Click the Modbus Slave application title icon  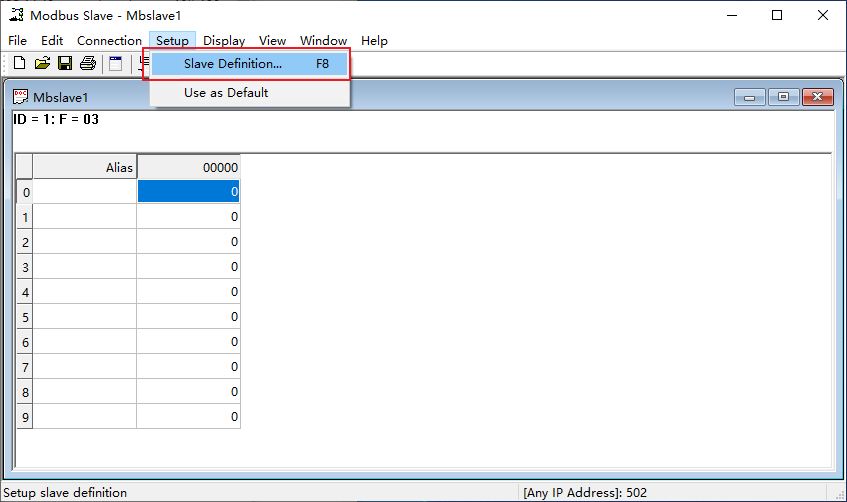click(16, 15)
